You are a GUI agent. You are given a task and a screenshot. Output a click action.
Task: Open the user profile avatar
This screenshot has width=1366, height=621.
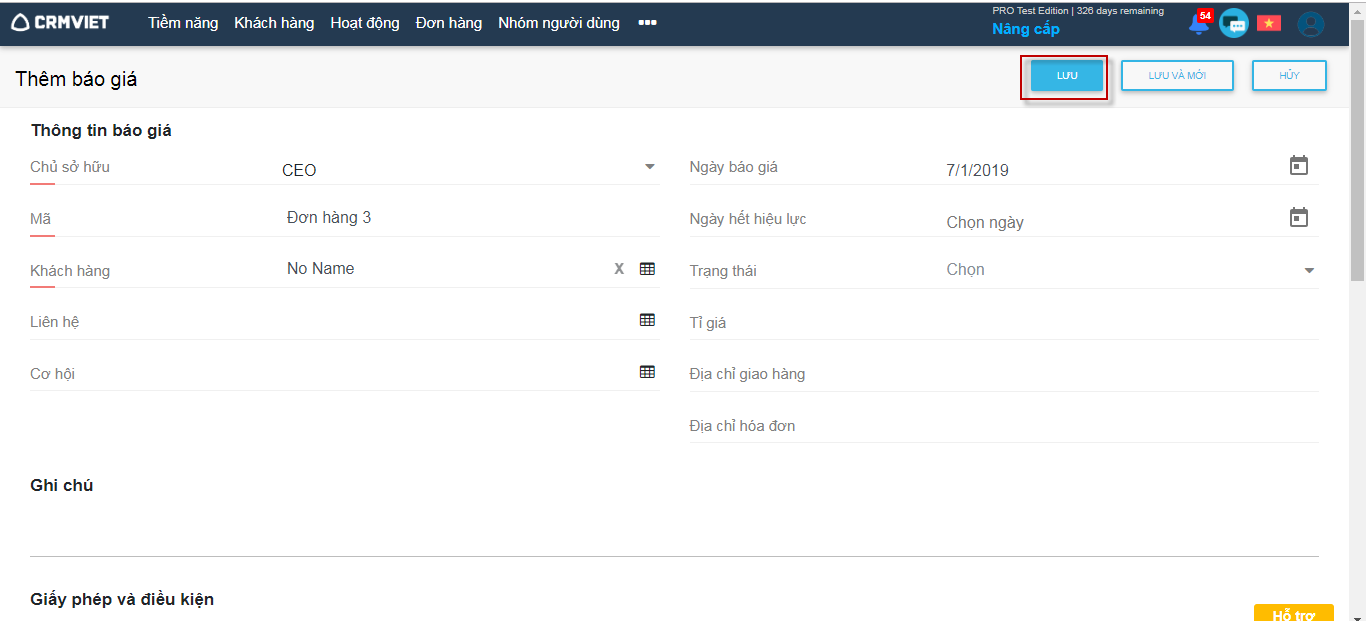pyautogui.click(x=1310, y=24)
